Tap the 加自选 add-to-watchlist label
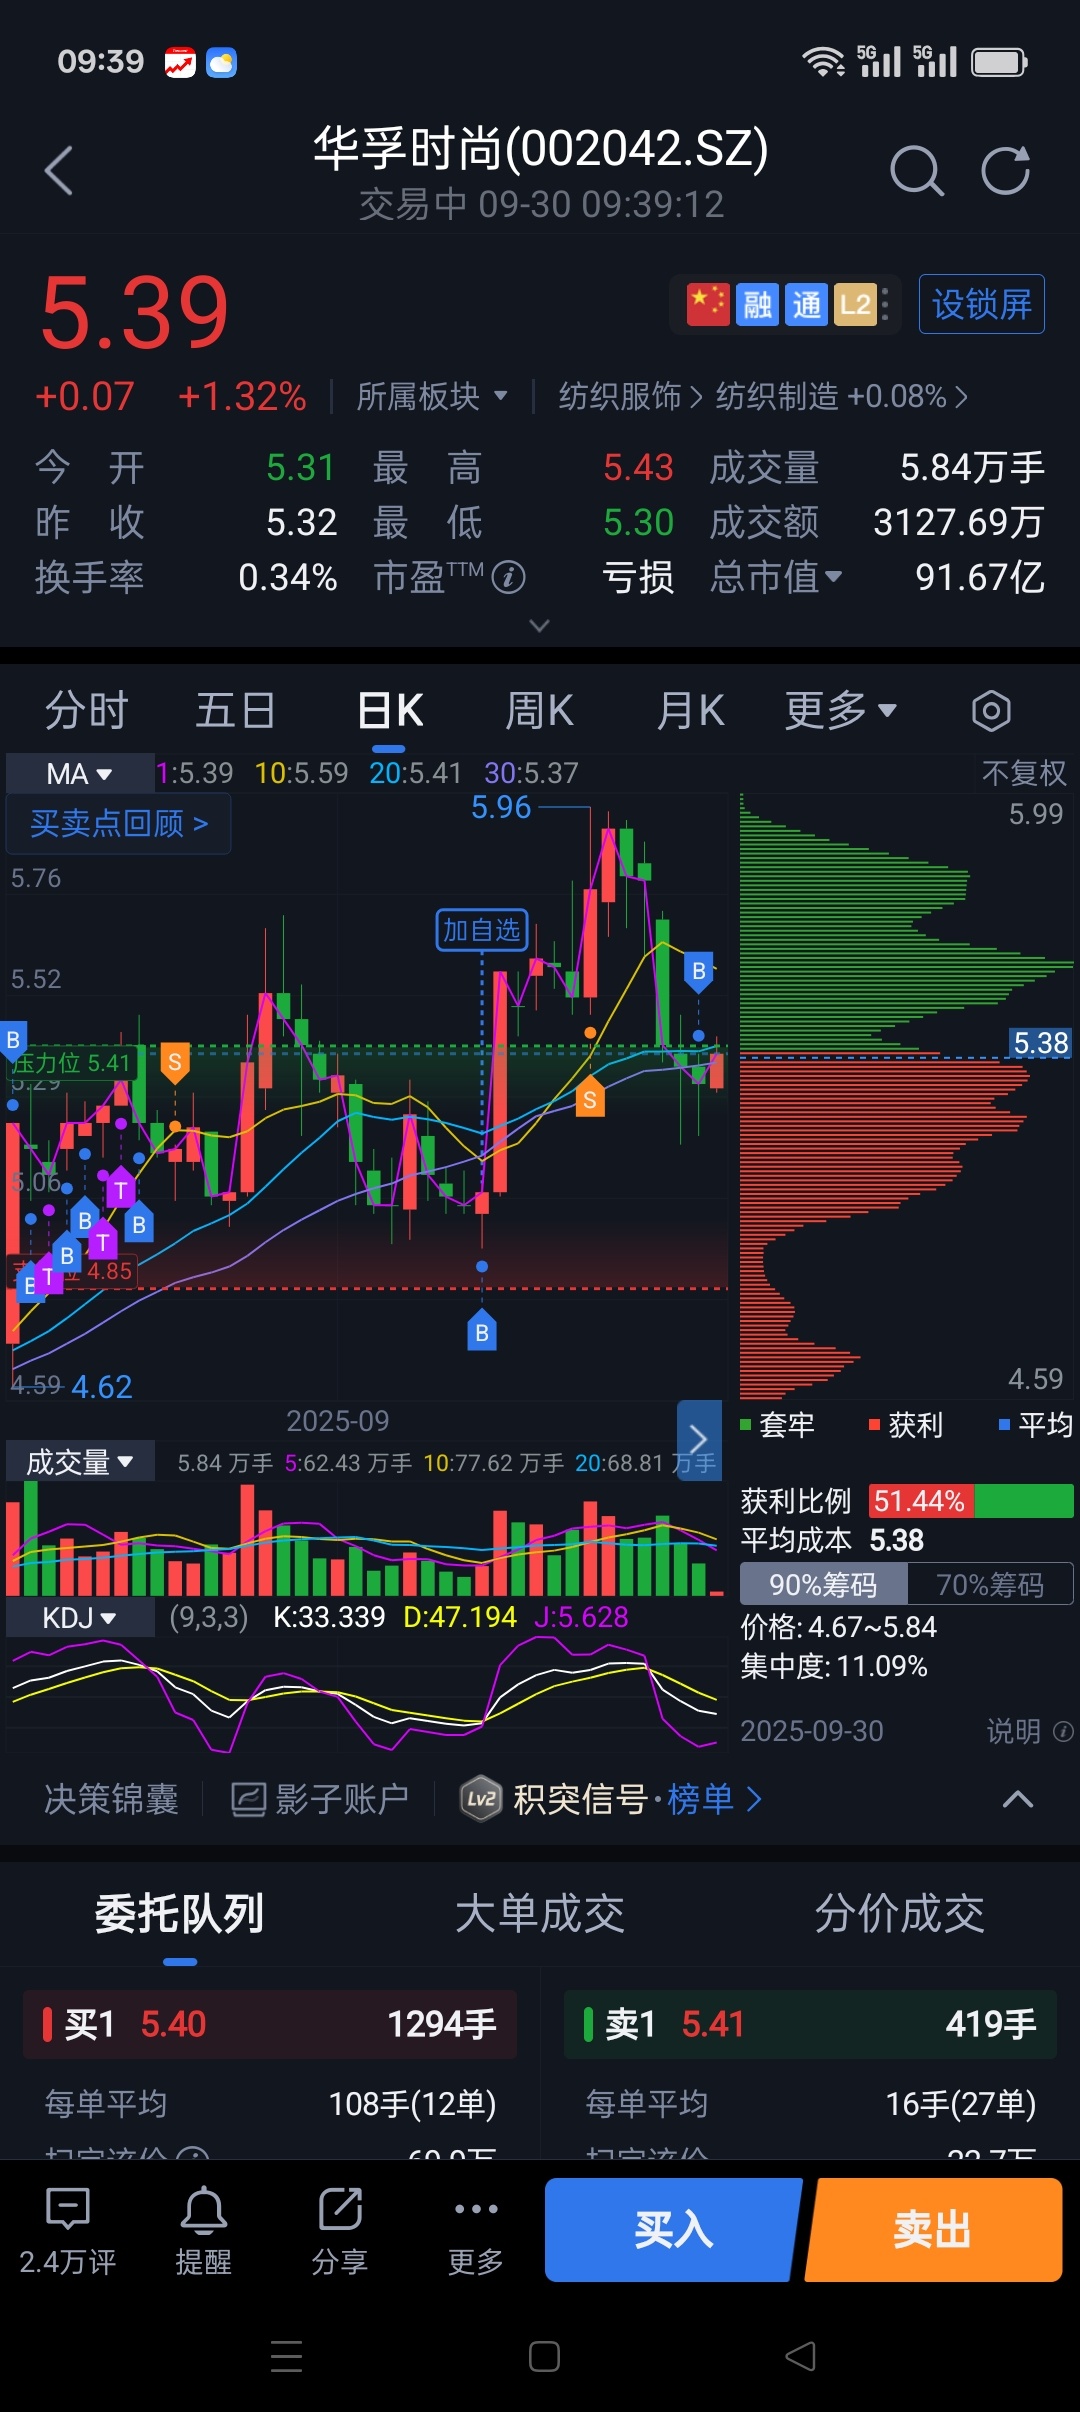 [482, 930]
